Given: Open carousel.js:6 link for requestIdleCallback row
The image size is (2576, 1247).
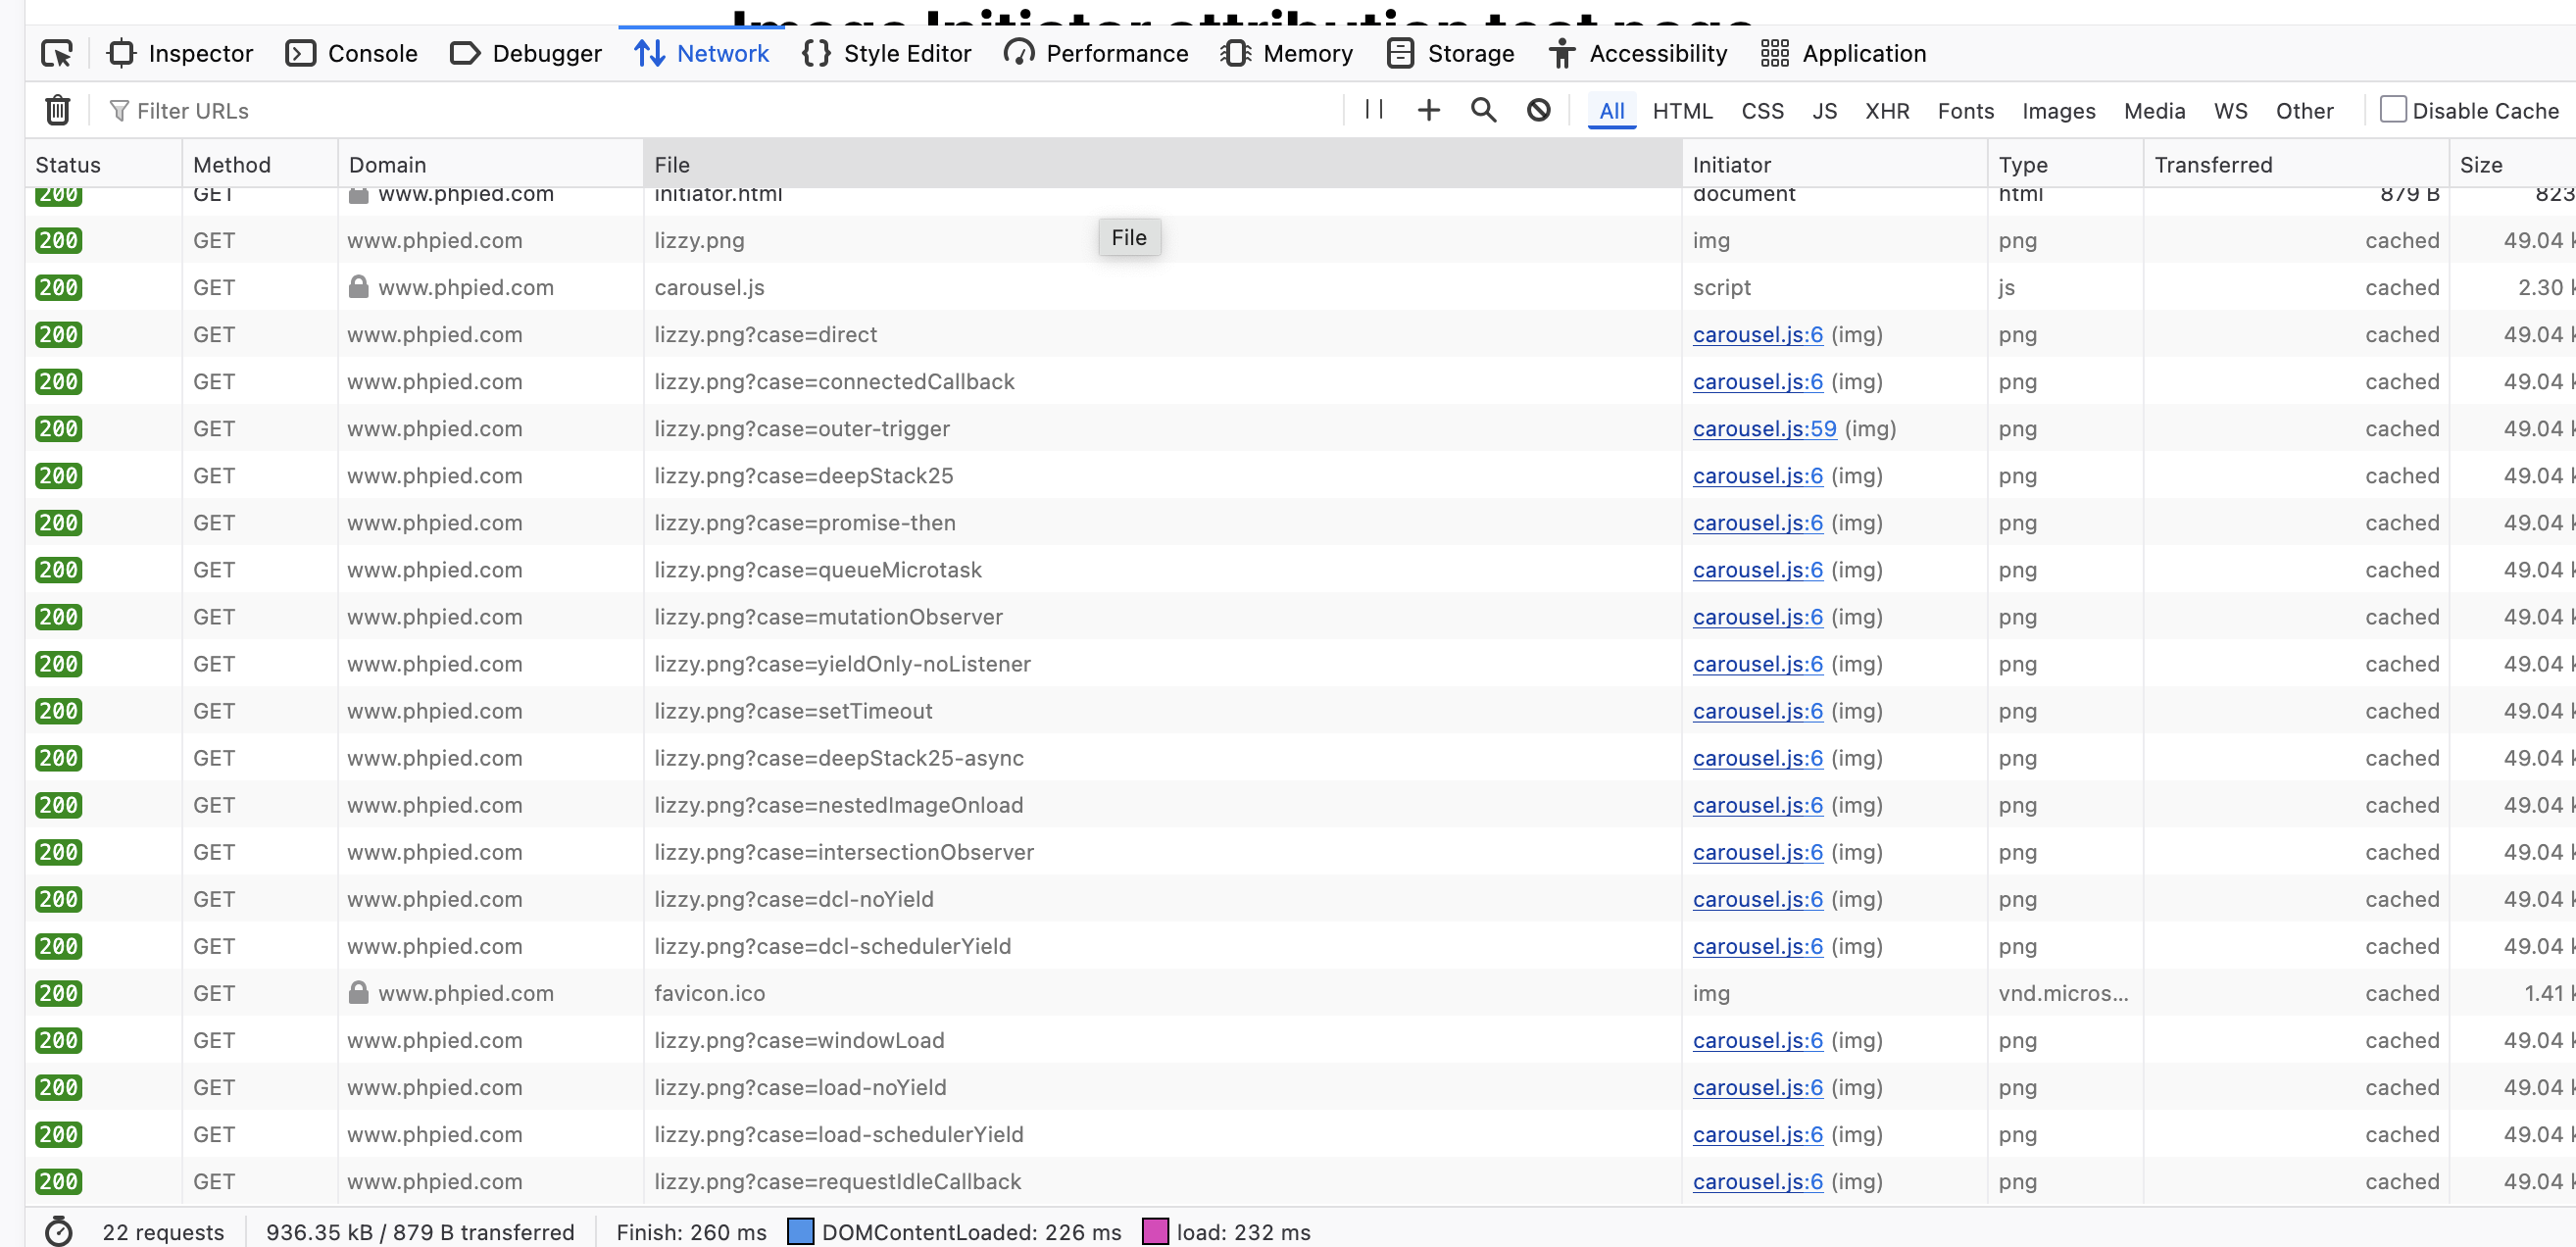Looking at the screenshot, I should coord(1758,1181).
